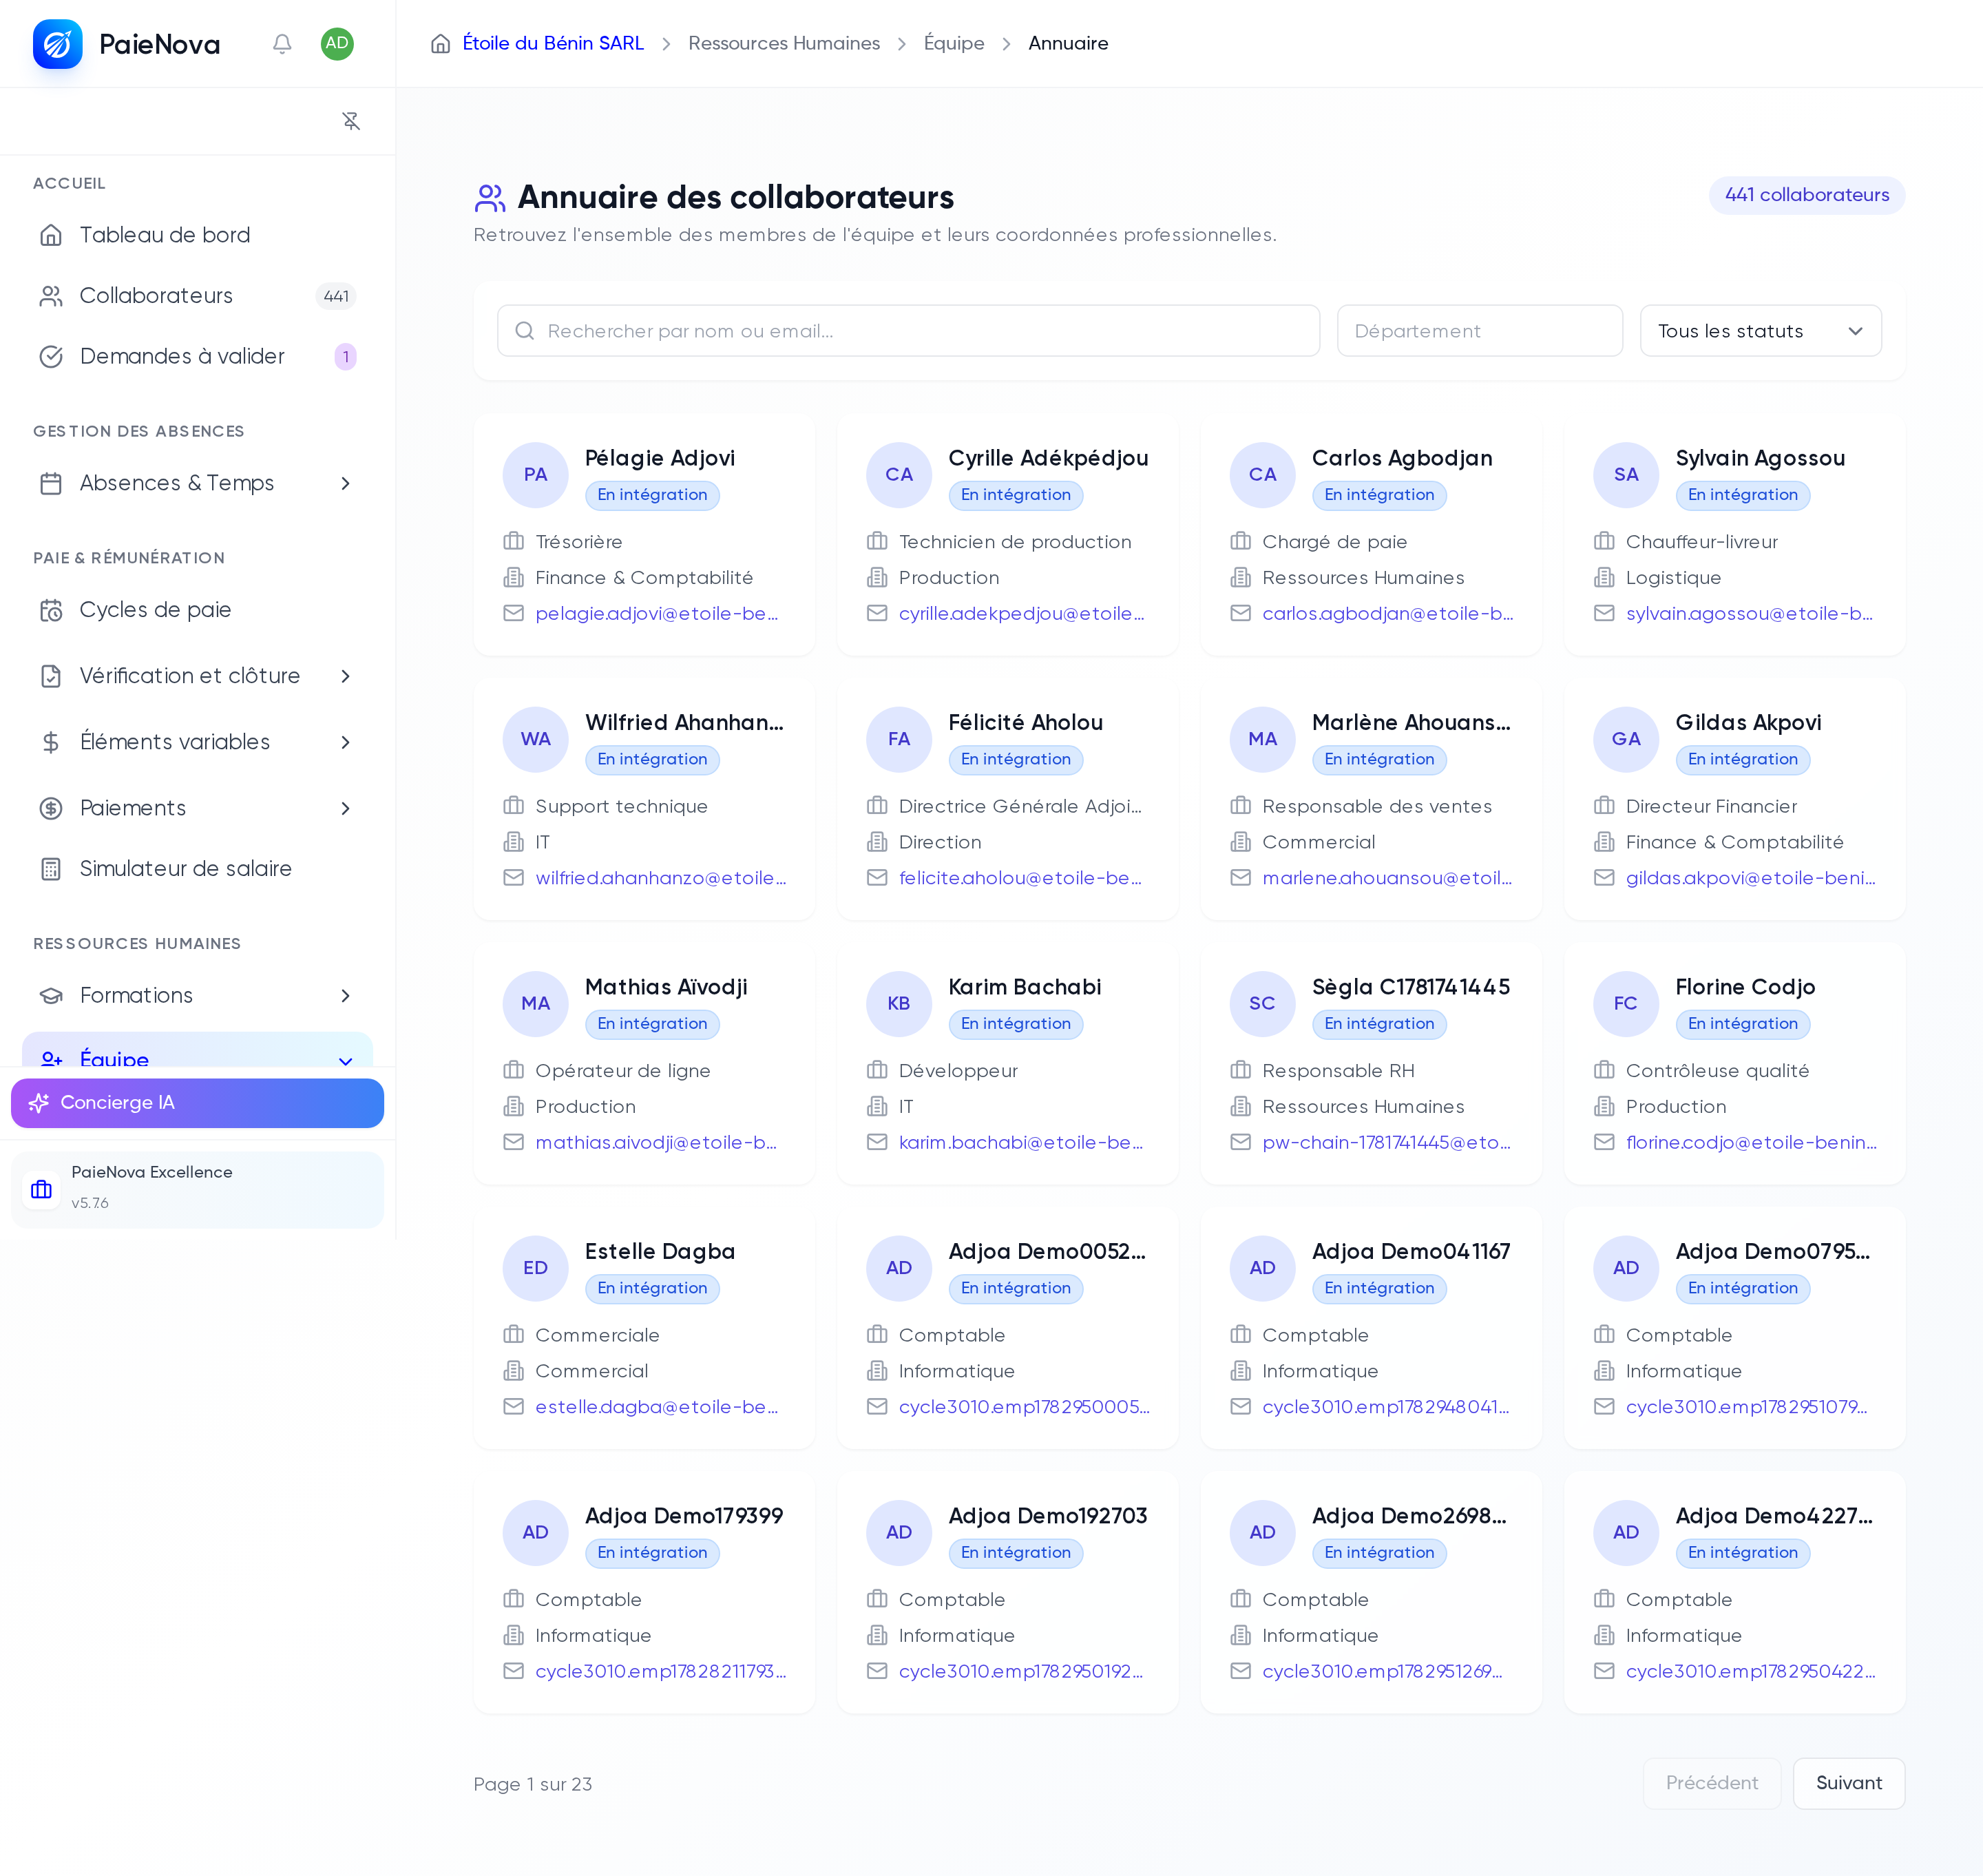The width and height of the screenshot is (1983, 1876).
Task: Click Équipe breadcrumb item
Action: click(953, 44)
